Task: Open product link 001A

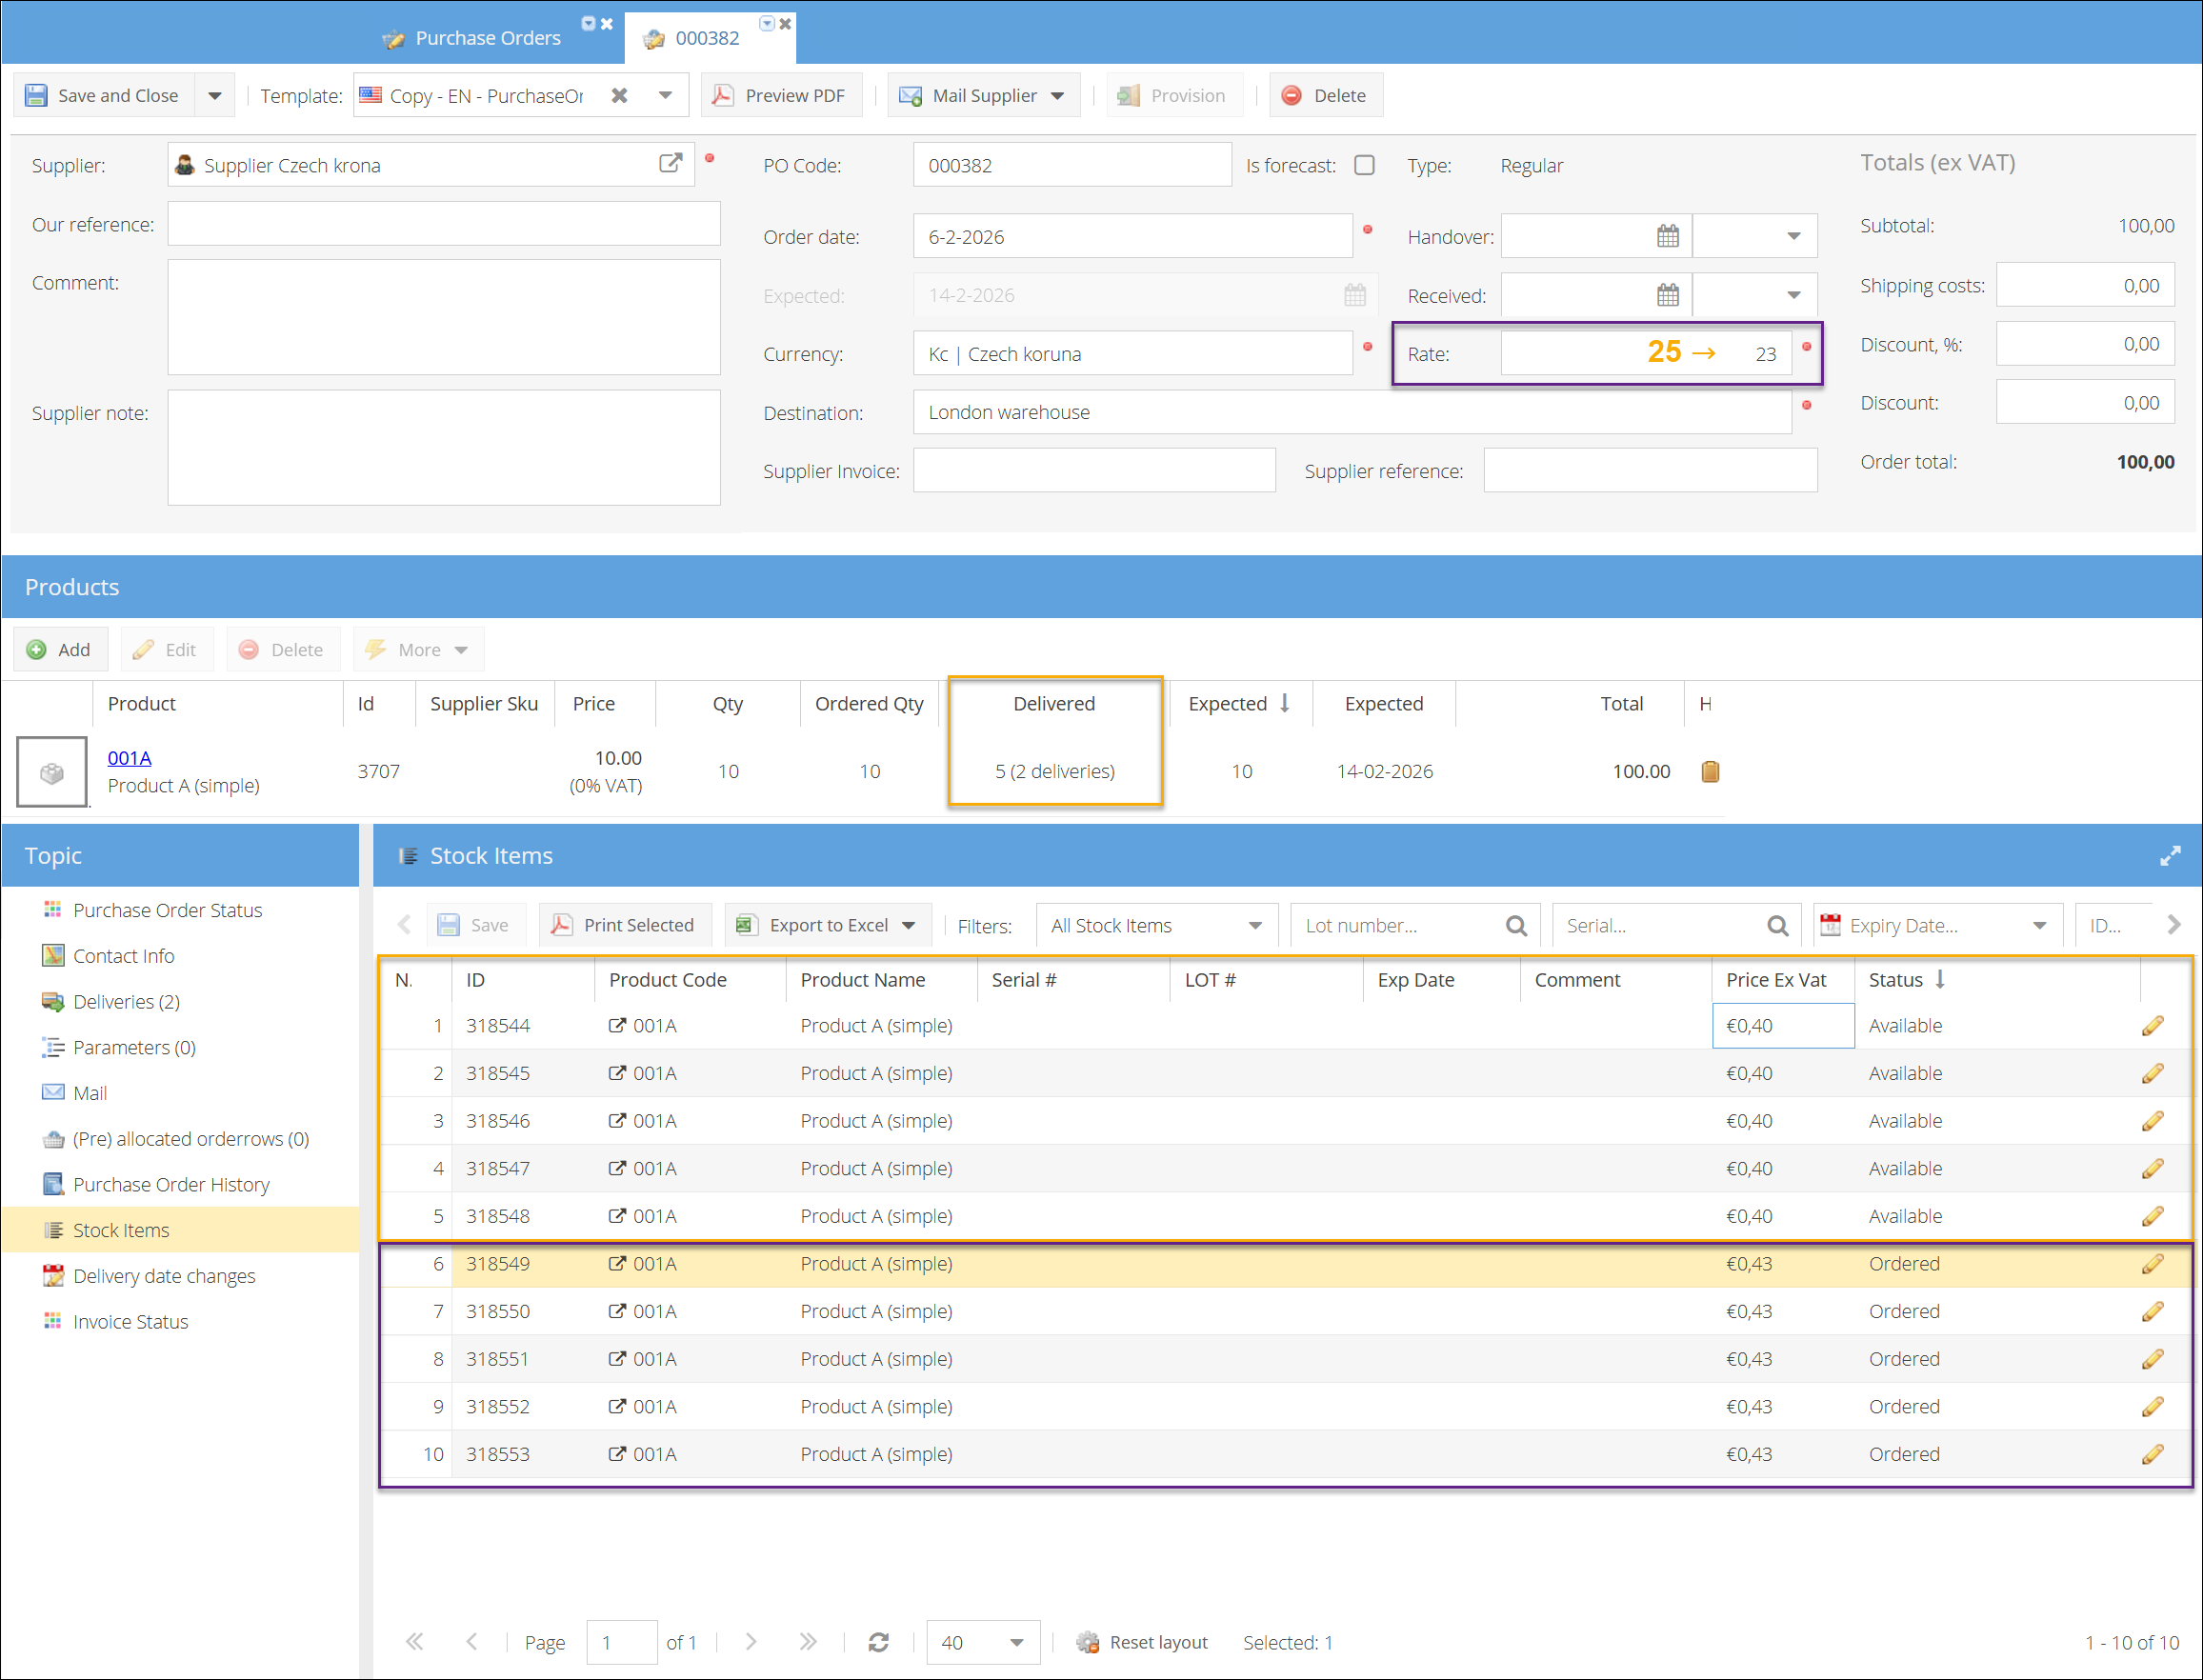Action: pos(129,758)
